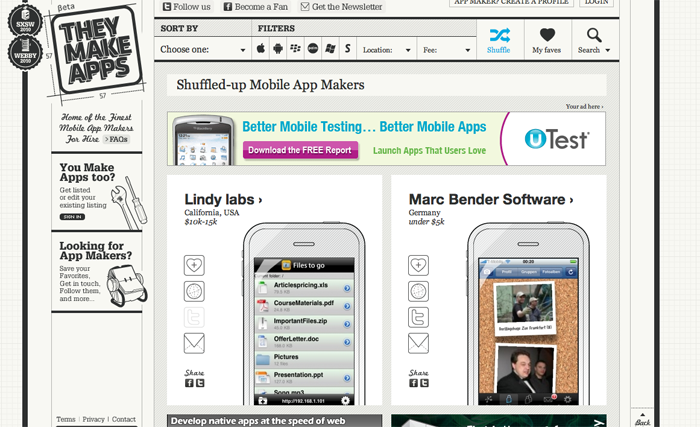Share Marc Bender Software on Facebook
This screenshot has width=700, height=427.
click(x=413, y=383)
